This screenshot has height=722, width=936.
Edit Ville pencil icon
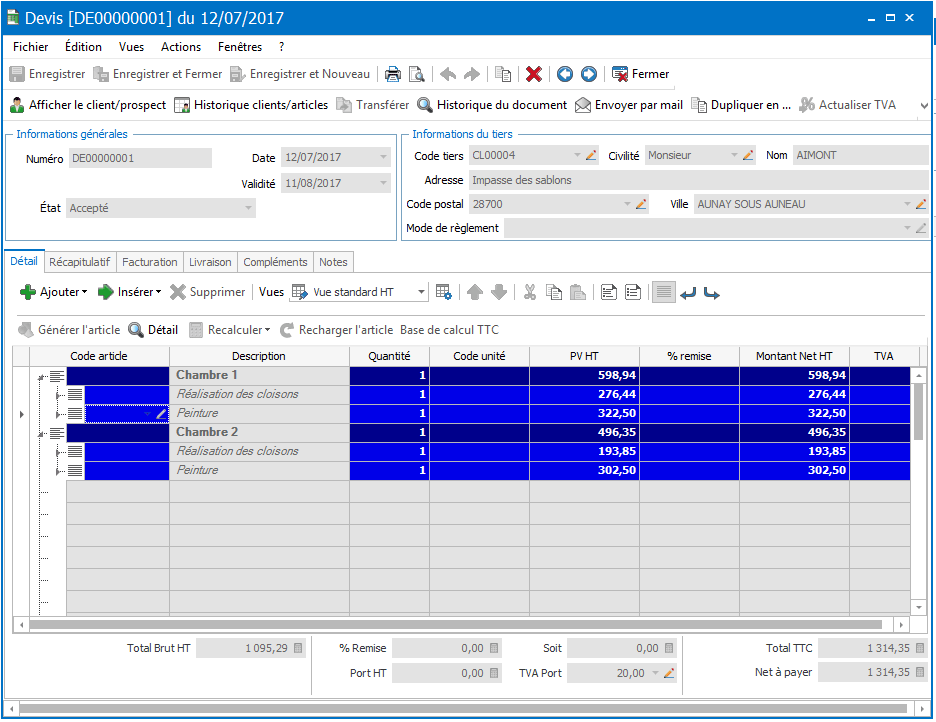(x=921, y=204)
